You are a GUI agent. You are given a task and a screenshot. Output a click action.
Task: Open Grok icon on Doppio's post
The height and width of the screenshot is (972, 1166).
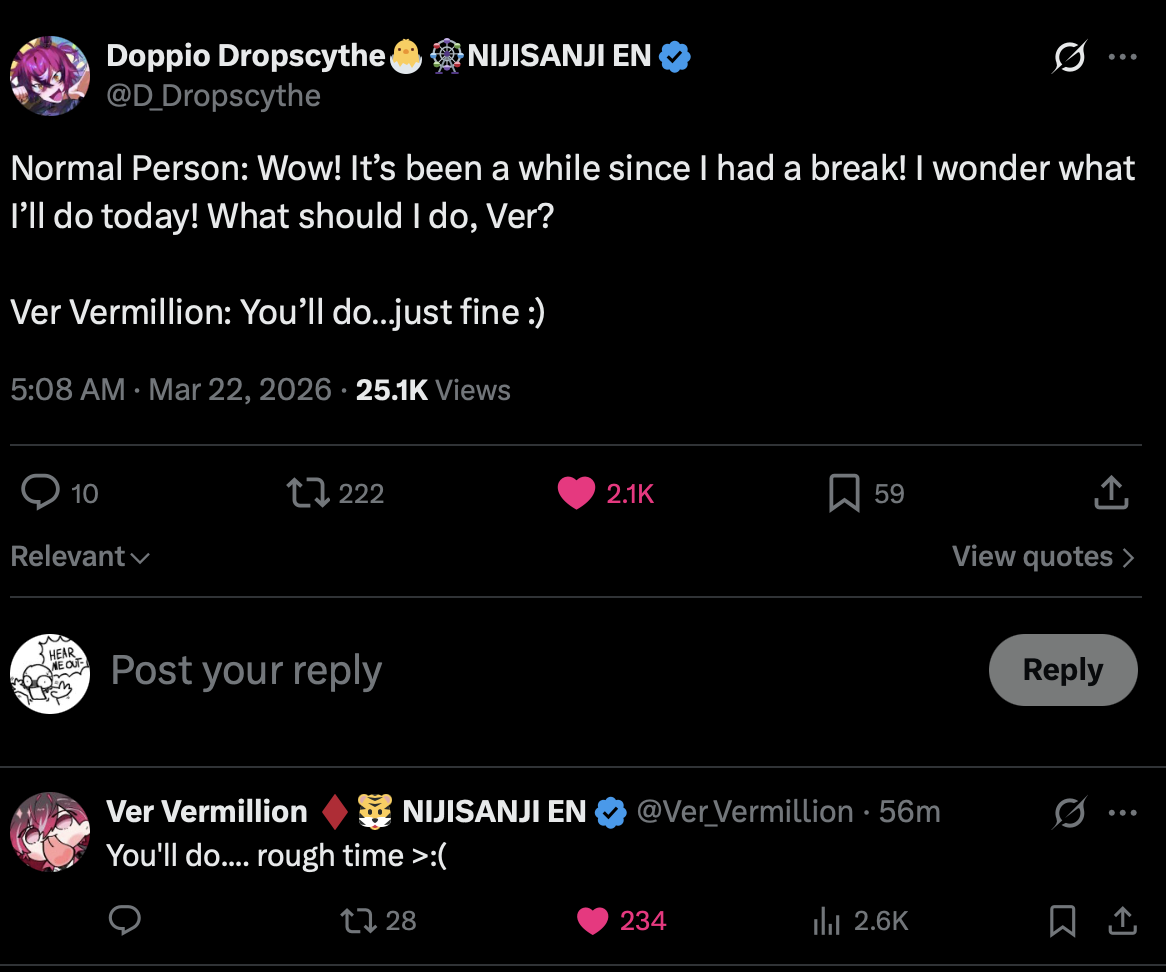coord(1069,58)
